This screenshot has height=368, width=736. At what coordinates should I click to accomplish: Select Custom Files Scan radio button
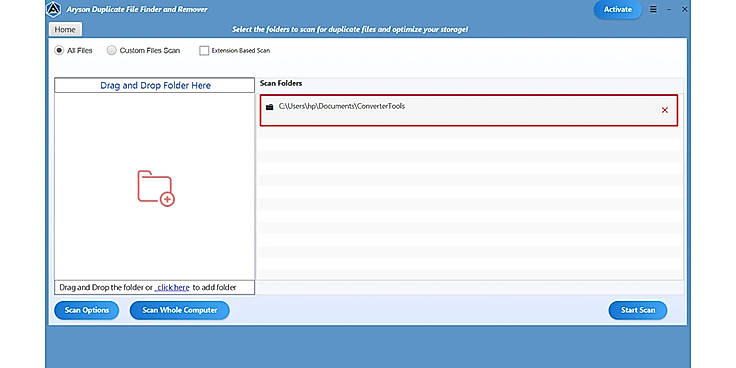111,50
